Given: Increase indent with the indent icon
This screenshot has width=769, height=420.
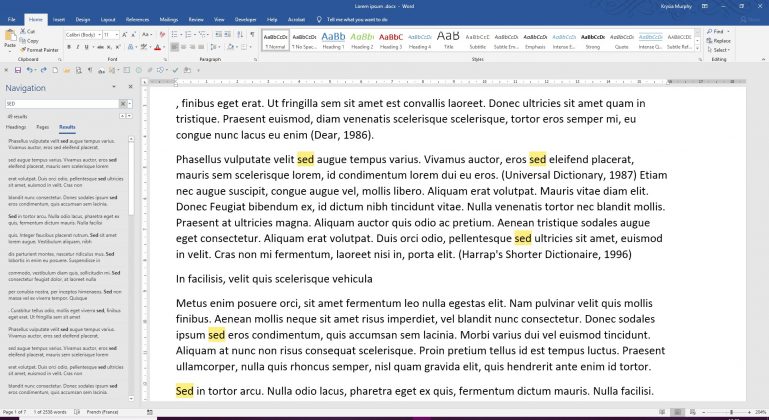Looking at the screenshot, I should coord(228,35).
